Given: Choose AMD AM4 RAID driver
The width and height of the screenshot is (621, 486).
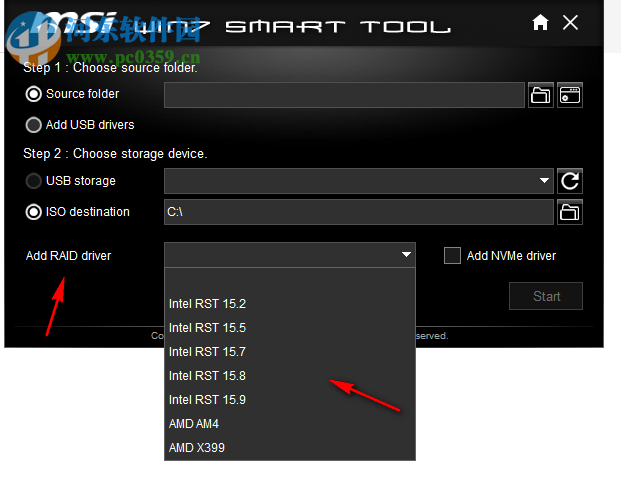Looking at the screenshot, I should coord(290,424).
